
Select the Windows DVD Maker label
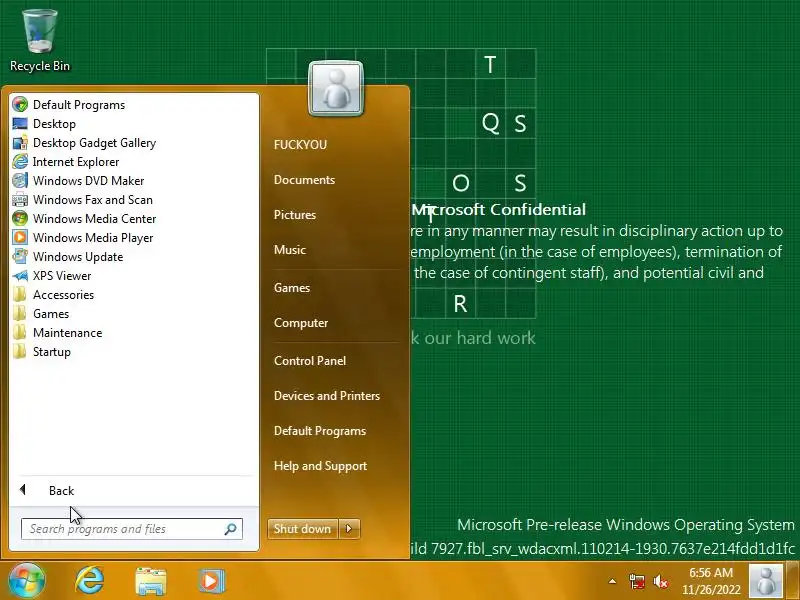tap(88, 181)
